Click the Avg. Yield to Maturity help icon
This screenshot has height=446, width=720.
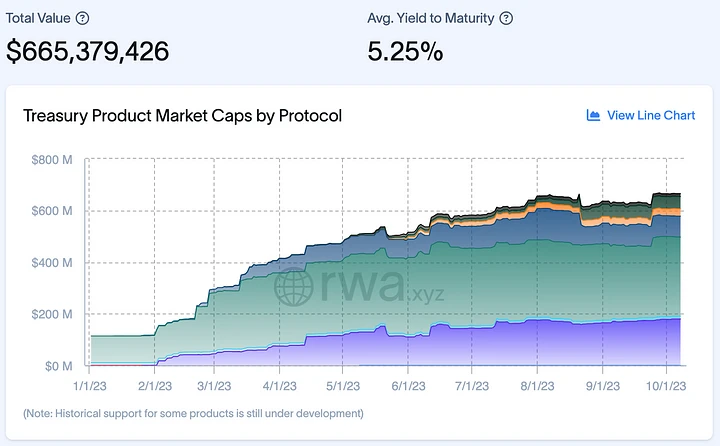tap(507, 18)
